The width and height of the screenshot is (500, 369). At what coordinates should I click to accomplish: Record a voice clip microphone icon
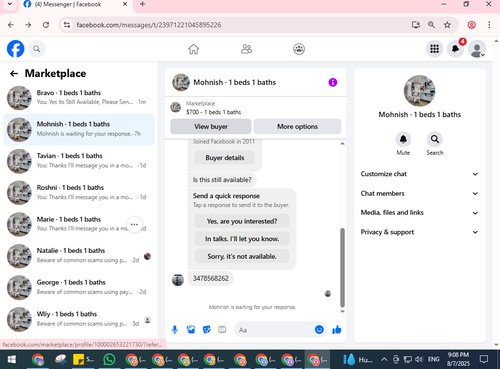[175, 330]
